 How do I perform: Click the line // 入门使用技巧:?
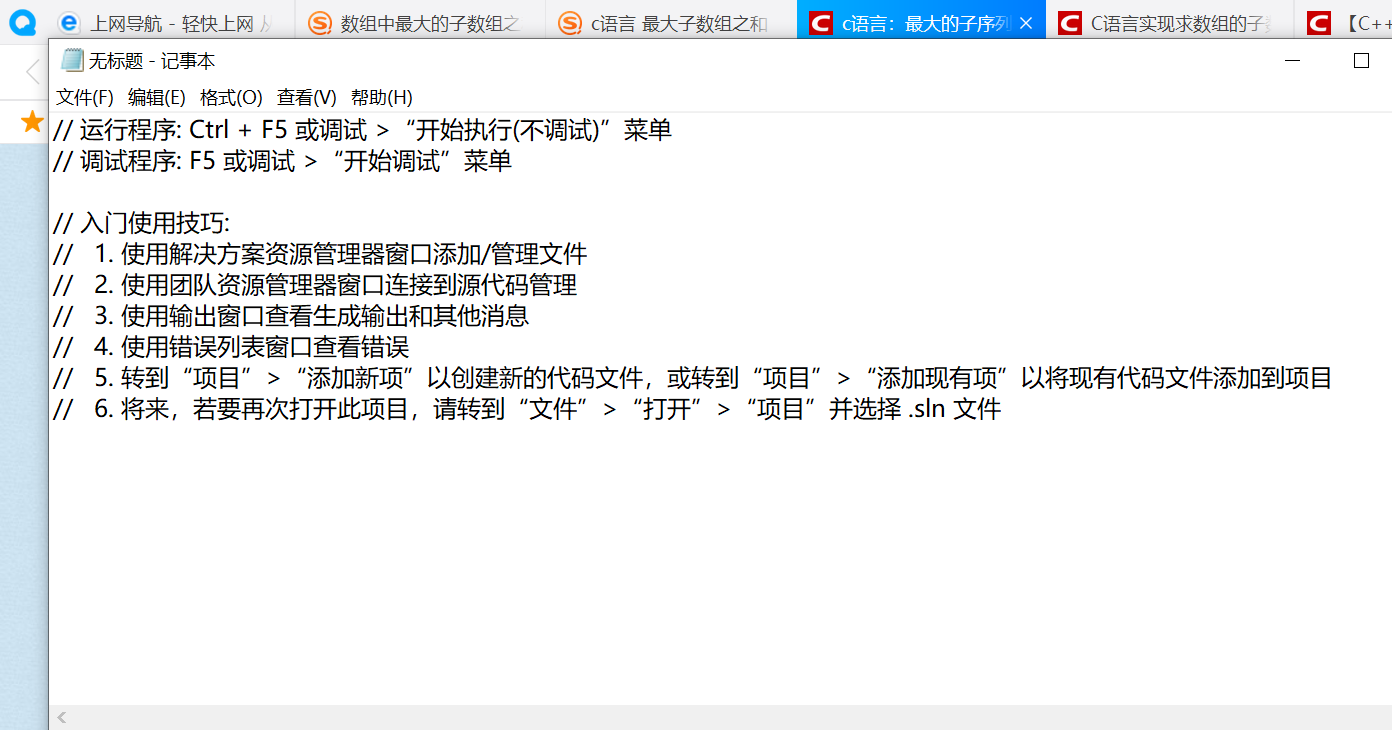pos(141,223)
